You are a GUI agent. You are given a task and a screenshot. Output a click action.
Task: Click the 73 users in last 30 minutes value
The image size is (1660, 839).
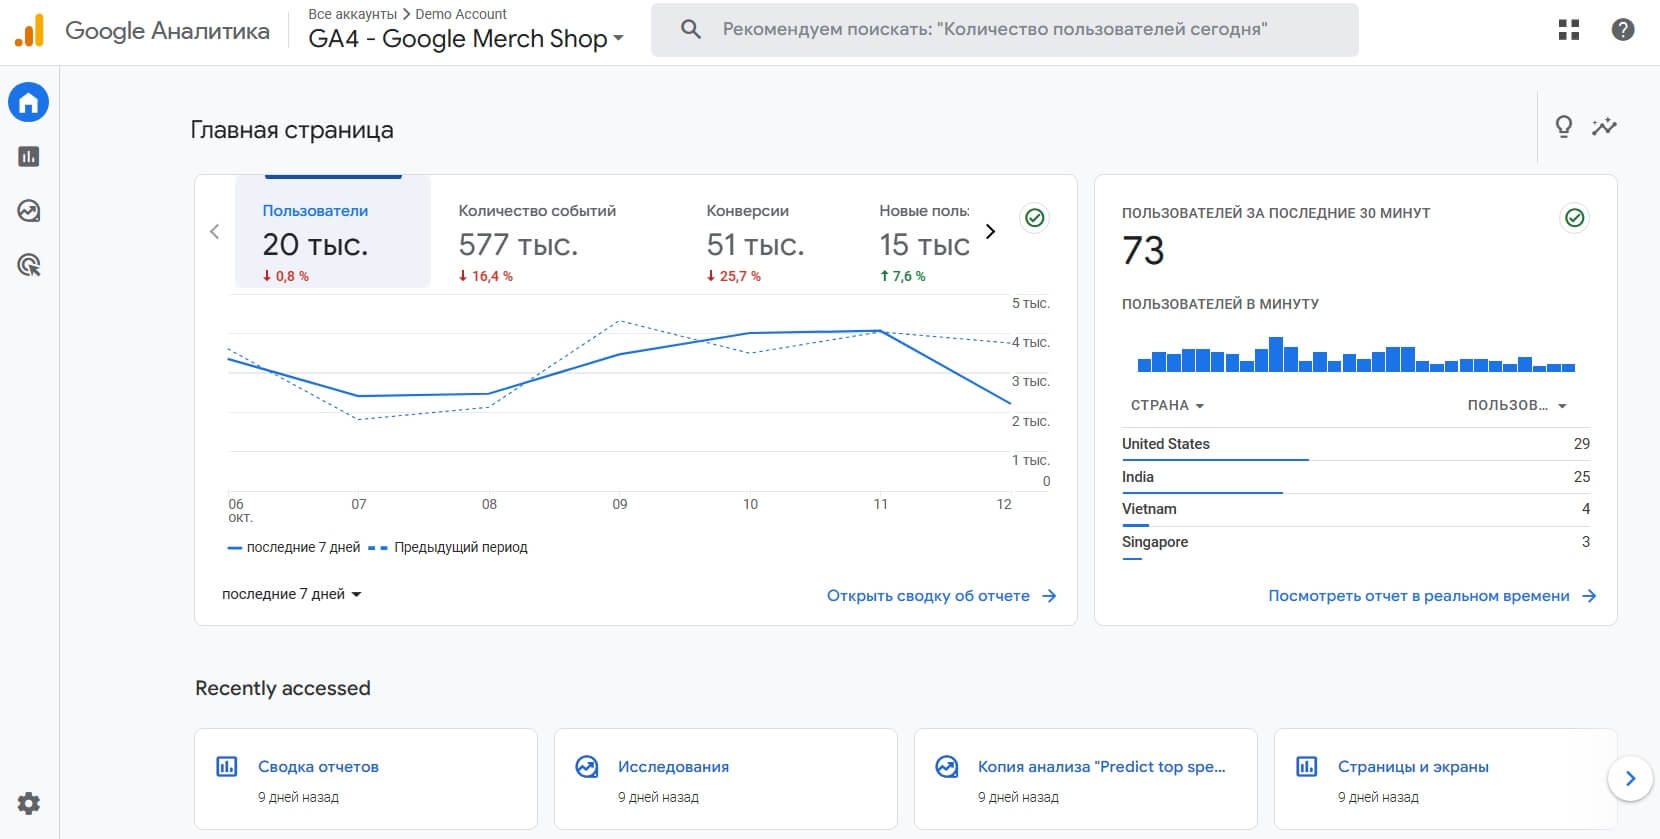[1143, 250]
